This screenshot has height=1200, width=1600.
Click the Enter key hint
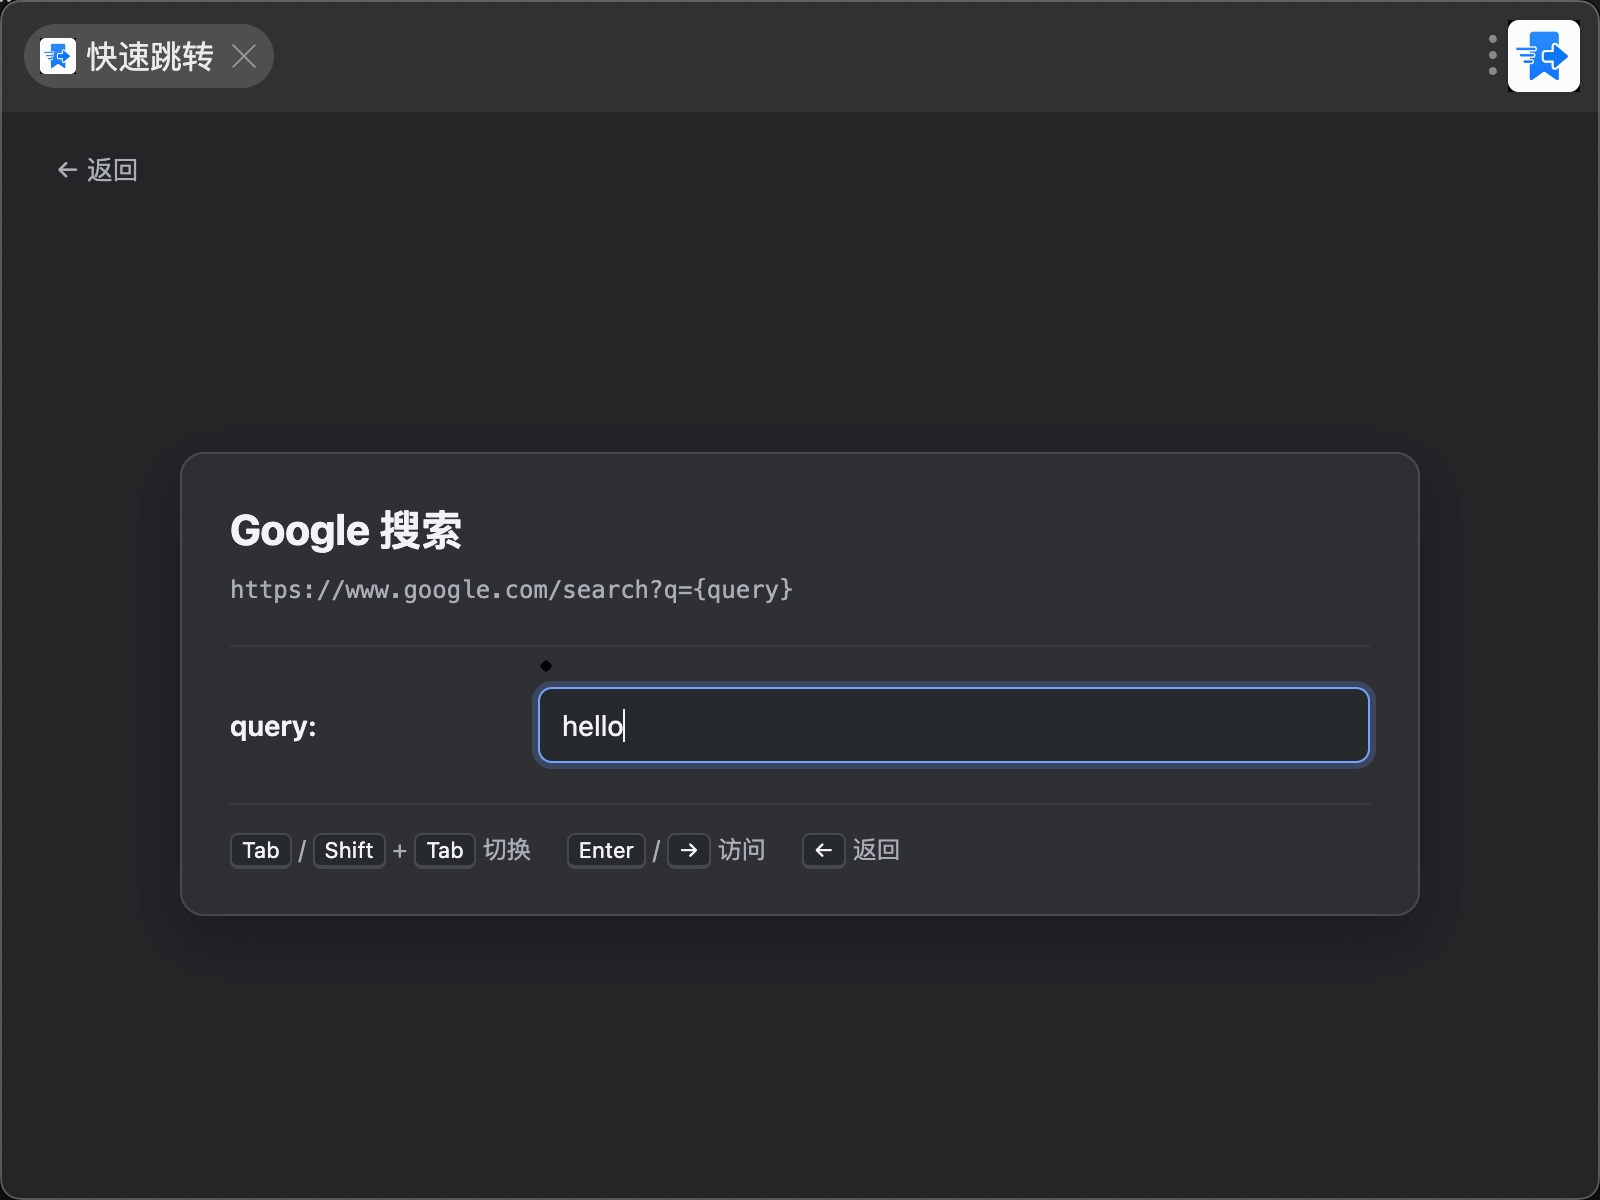[x=606, y=851]
